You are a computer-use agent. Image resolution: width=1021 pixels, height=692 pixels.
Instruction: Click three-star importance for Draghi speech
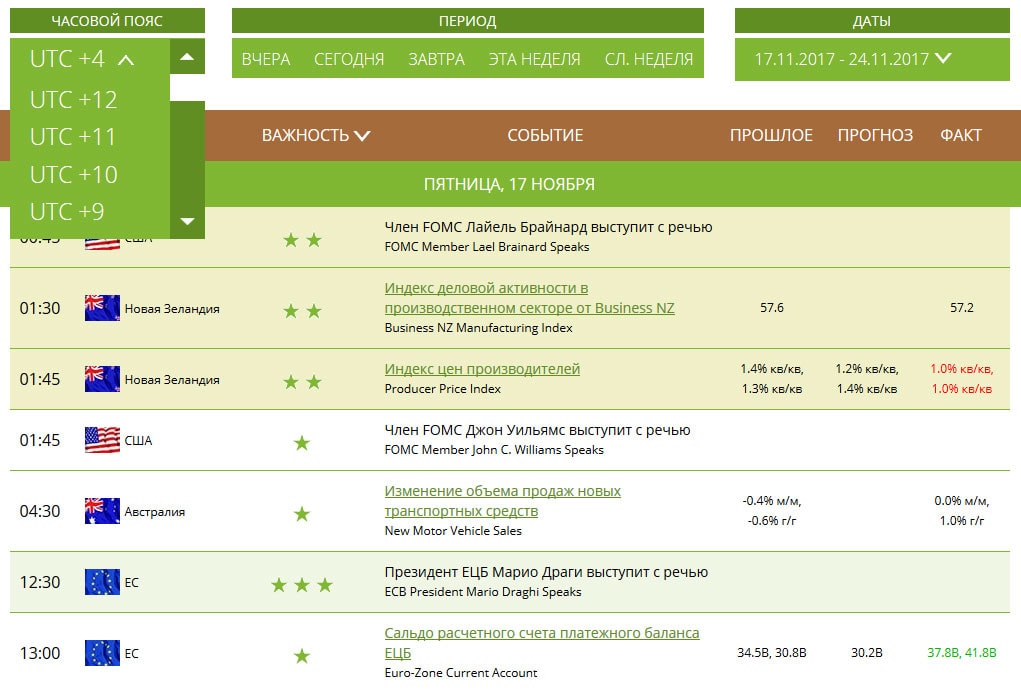point(302,585)
